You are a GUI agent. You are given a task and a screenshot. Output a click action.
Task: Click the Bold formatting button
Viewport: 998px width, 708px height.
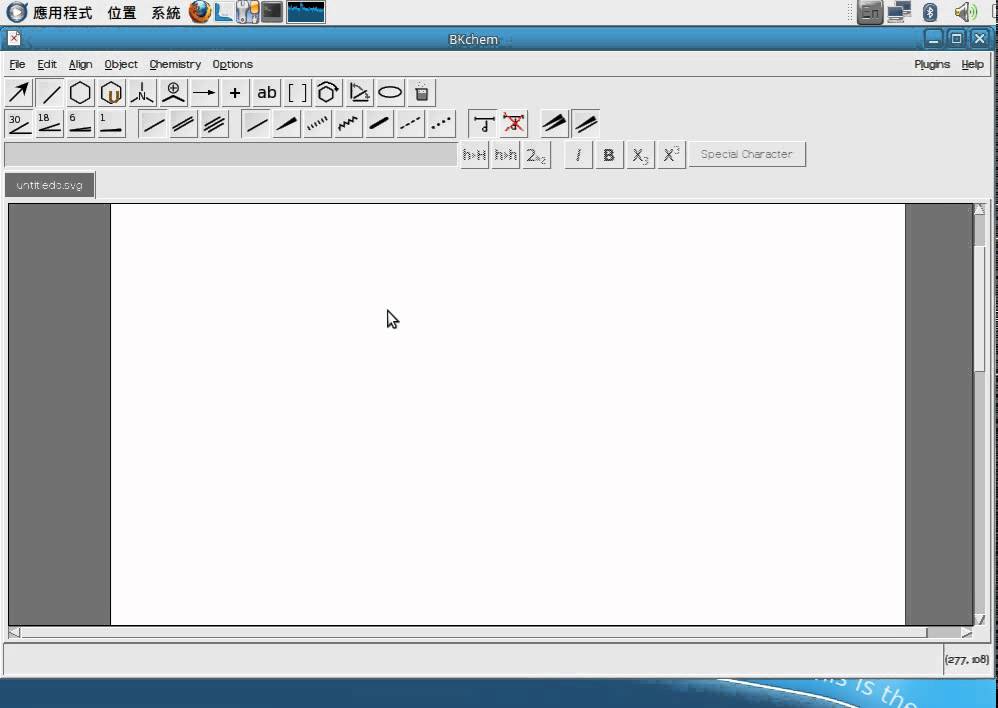(x=608, y=155)
